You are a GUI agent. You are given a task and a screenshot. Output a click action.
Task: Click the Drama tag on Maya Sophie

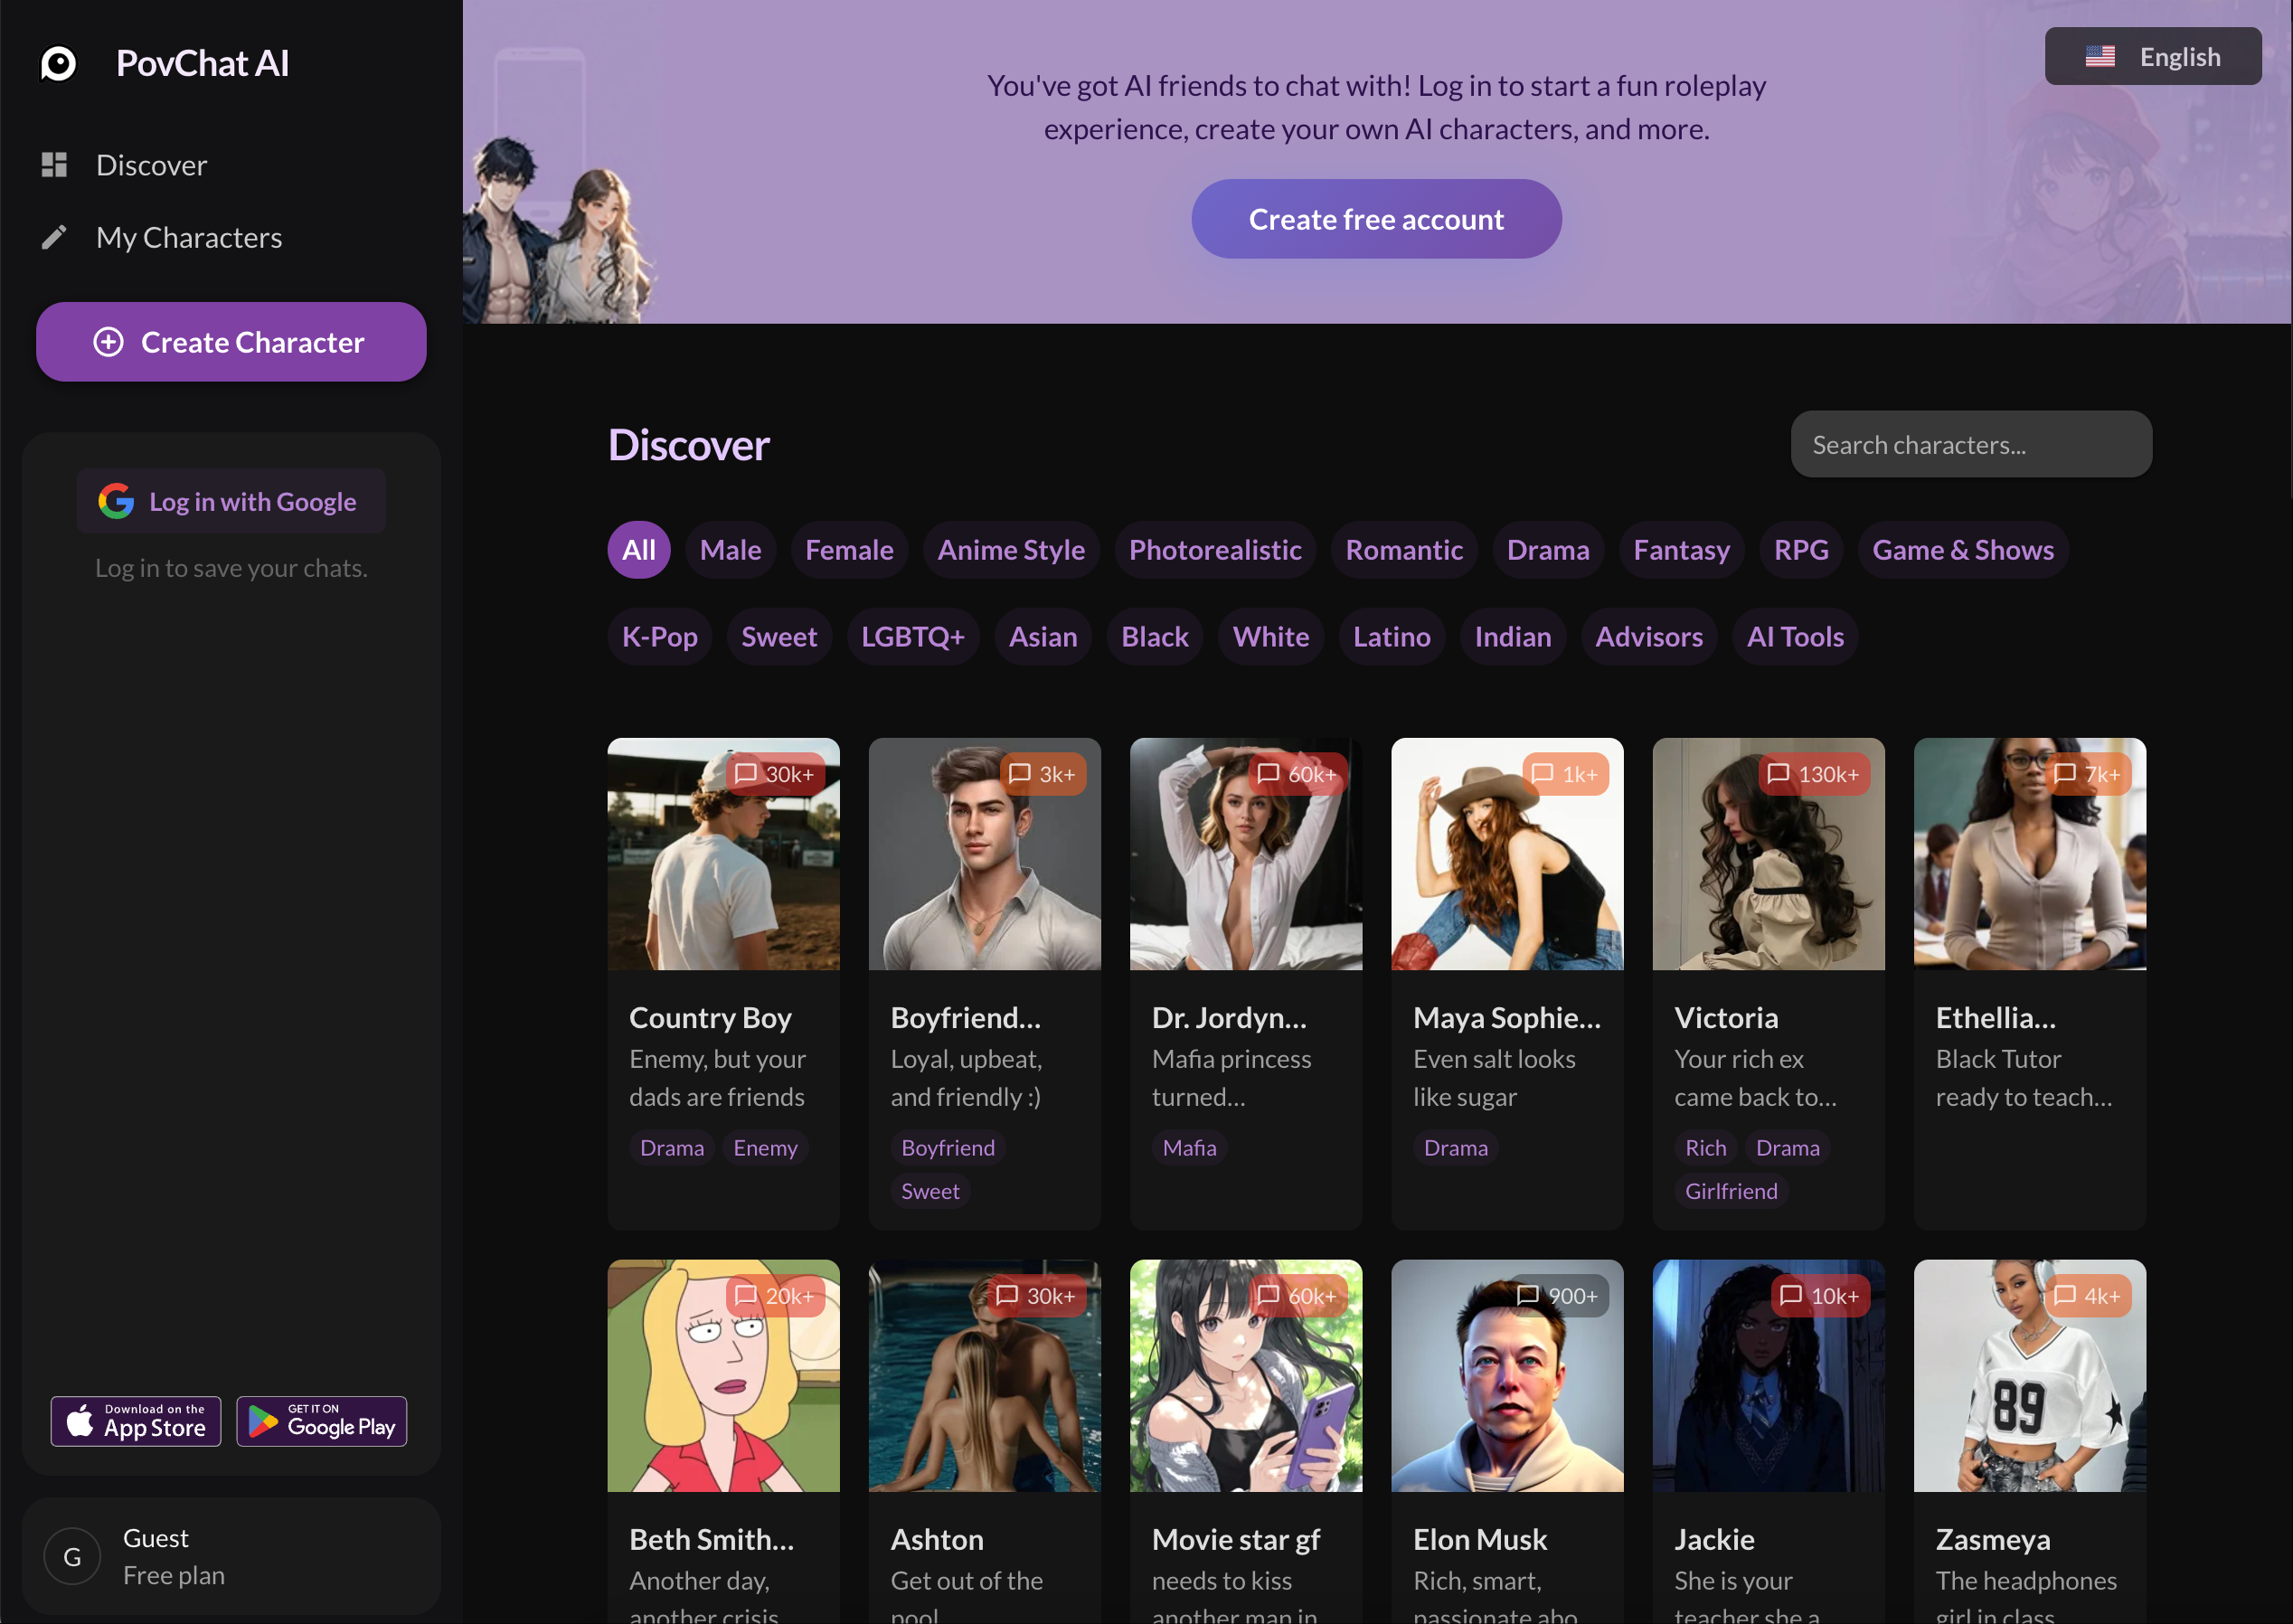tap(1455, 1148)
